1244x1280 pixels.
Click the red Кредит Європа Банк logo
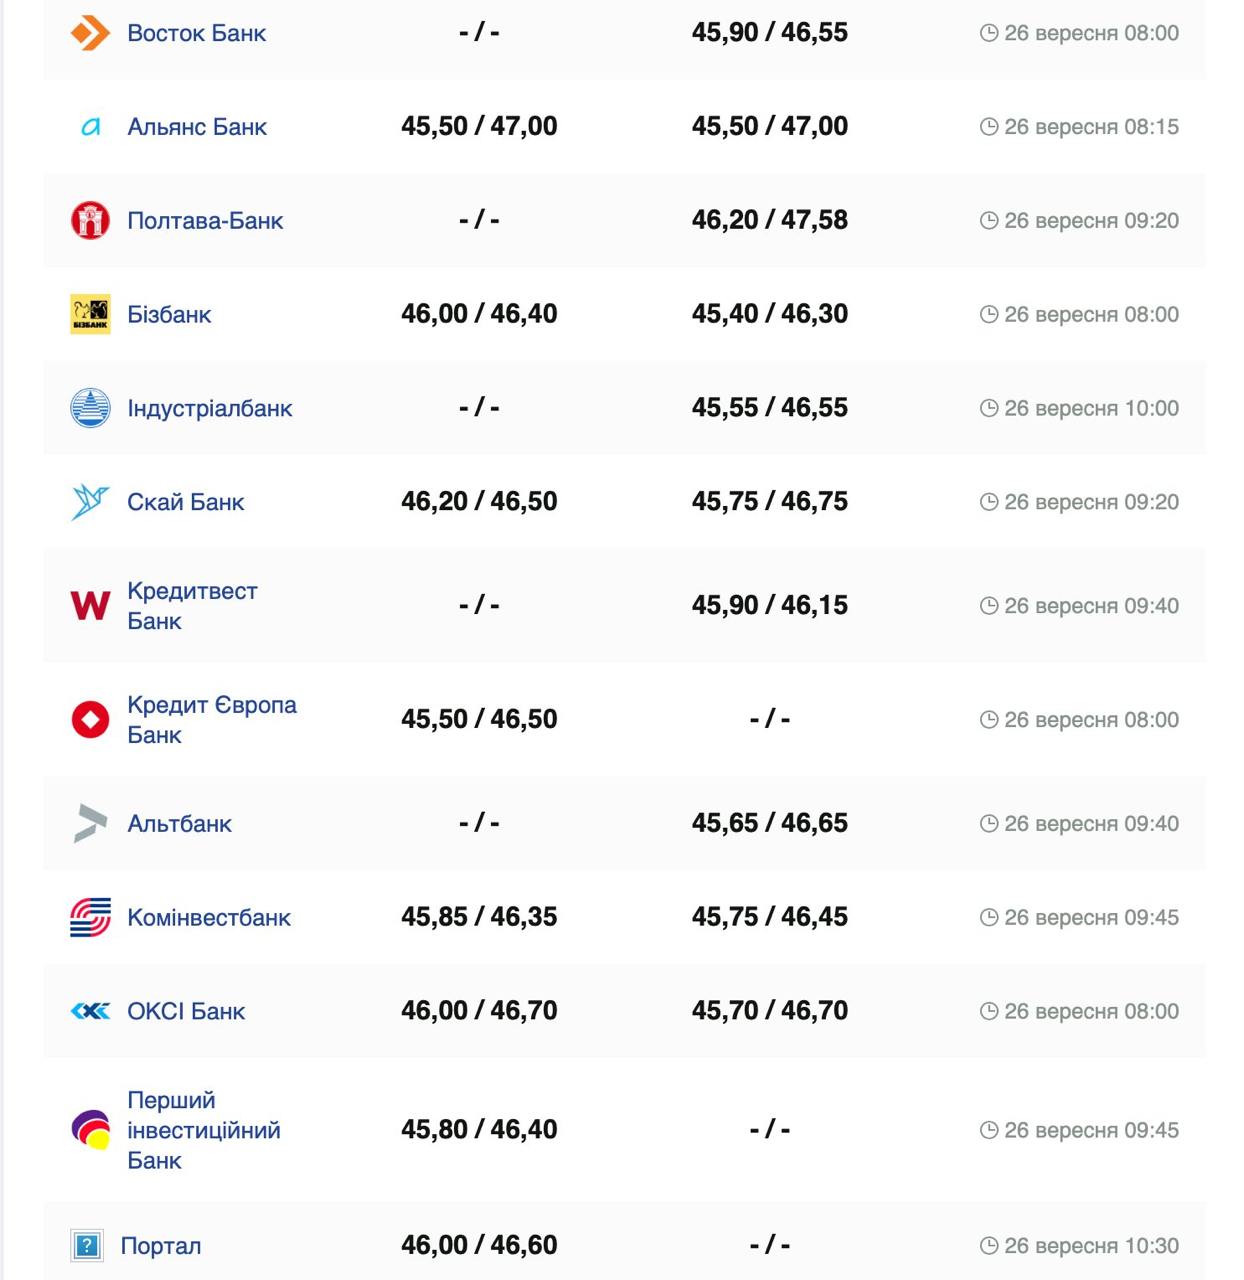(x=90, y=720)
